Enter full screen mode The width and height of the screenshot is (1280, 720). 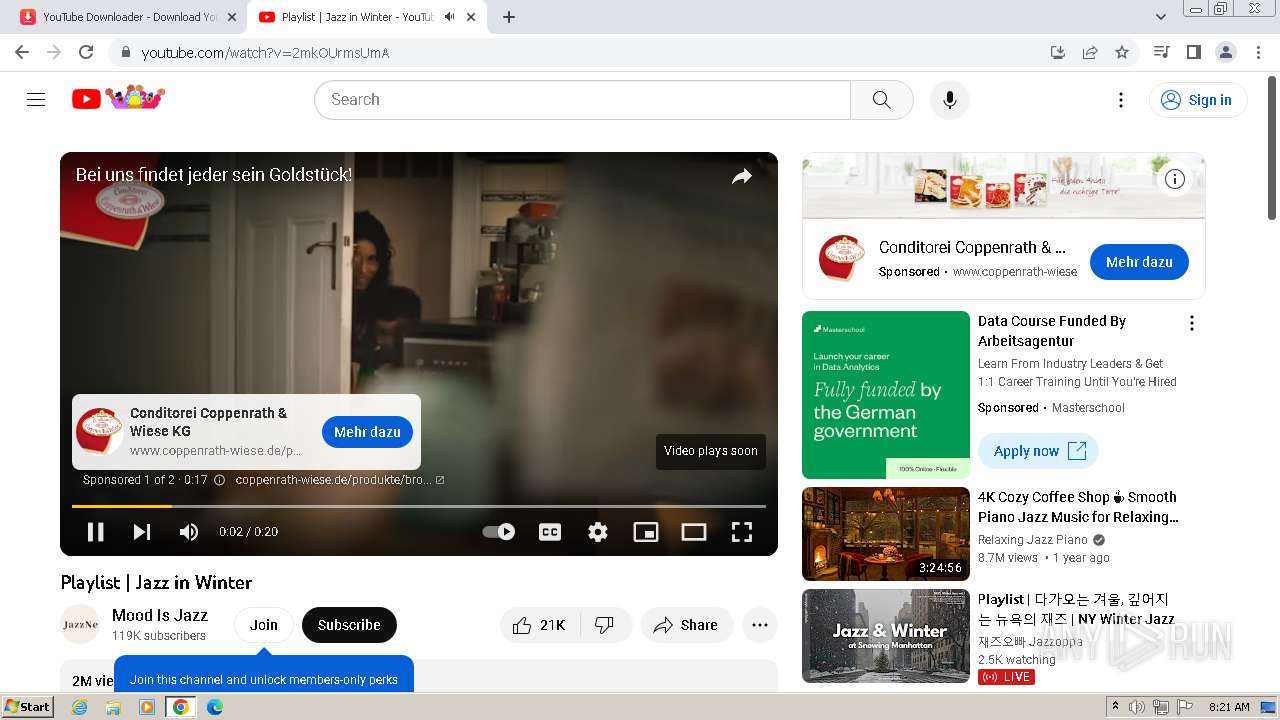[742, 532]
